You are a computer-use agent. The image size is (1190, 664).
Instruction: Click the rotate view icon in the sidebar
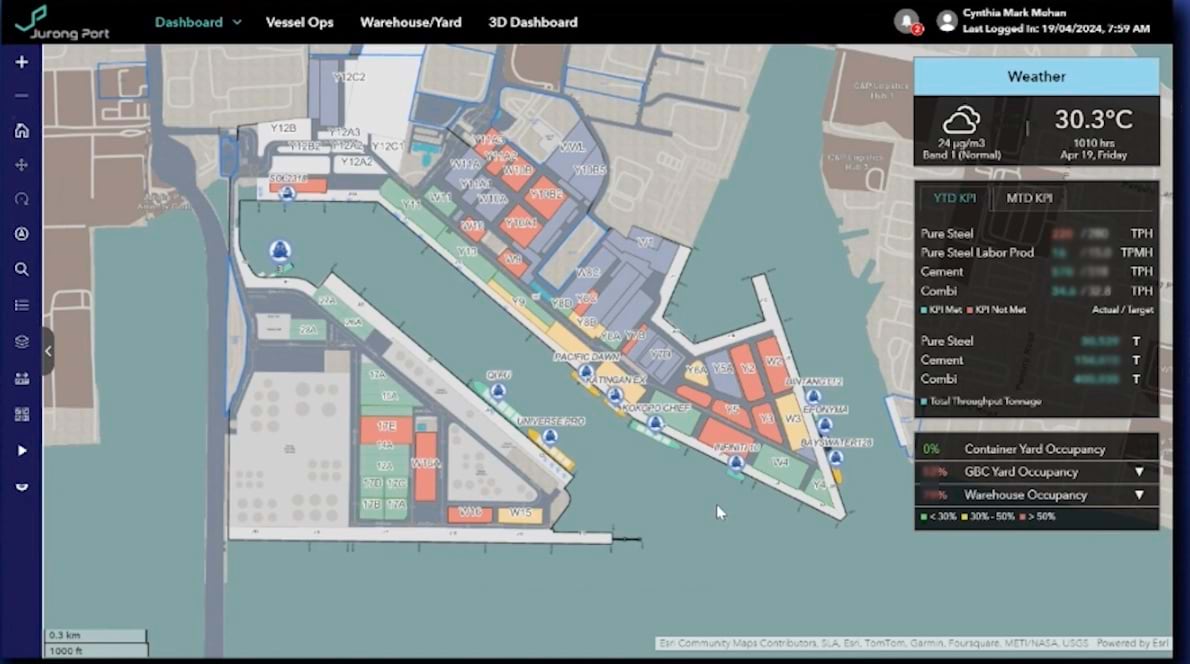(21, 199)
